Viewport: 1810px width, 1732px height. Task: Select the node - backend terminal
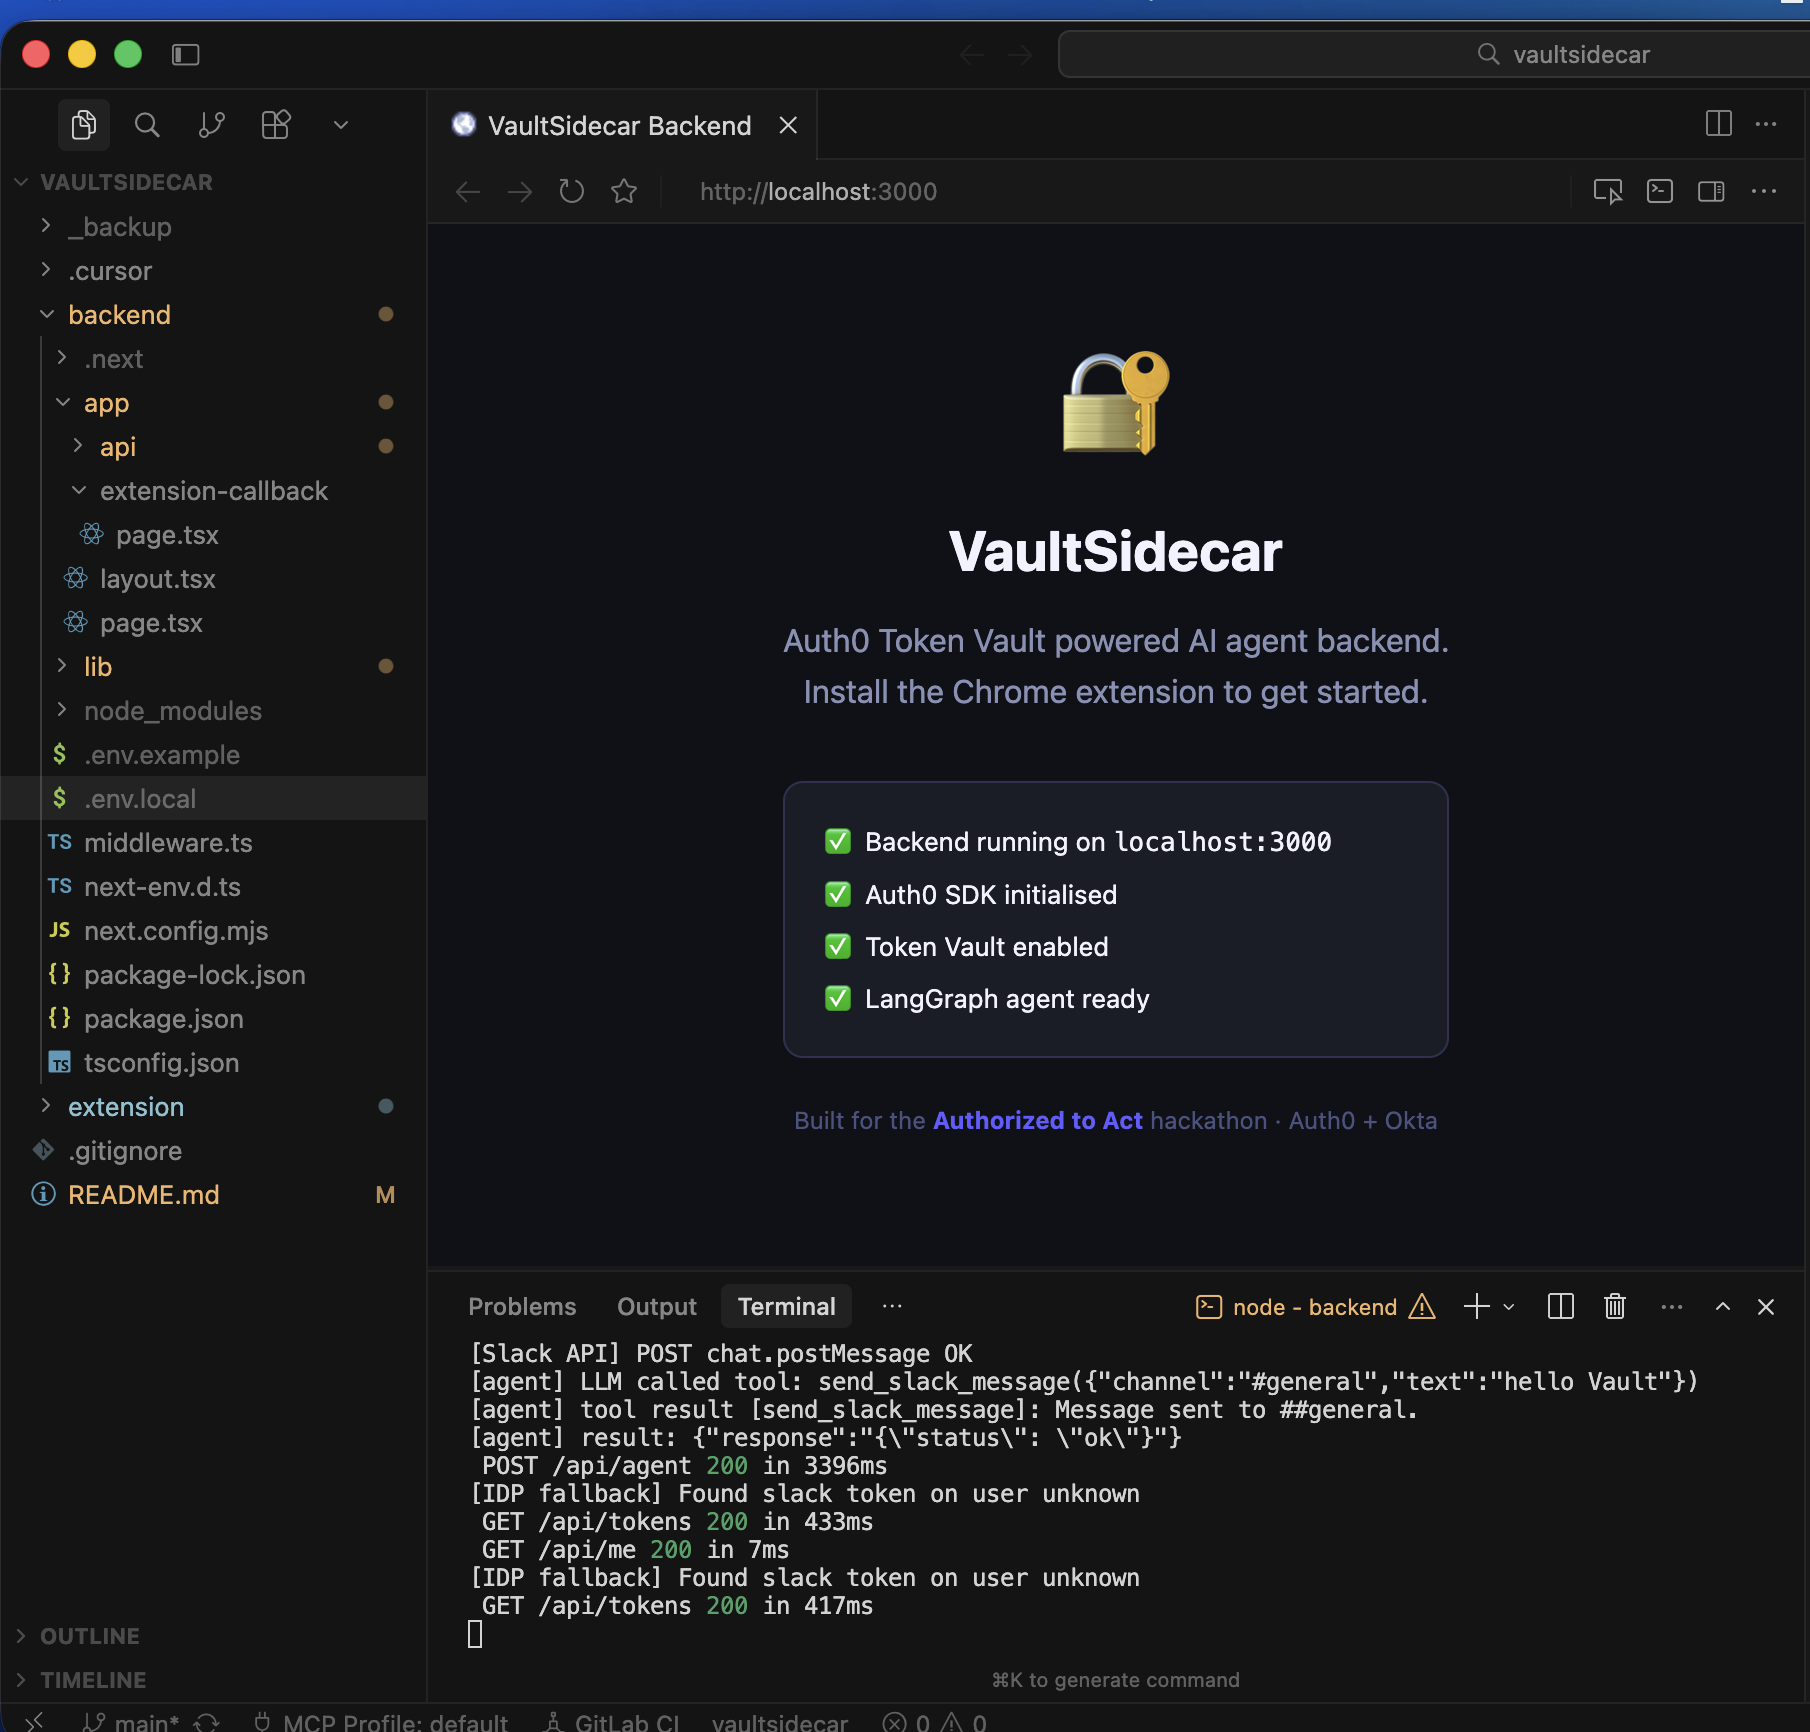[x=1315, y=1307]
